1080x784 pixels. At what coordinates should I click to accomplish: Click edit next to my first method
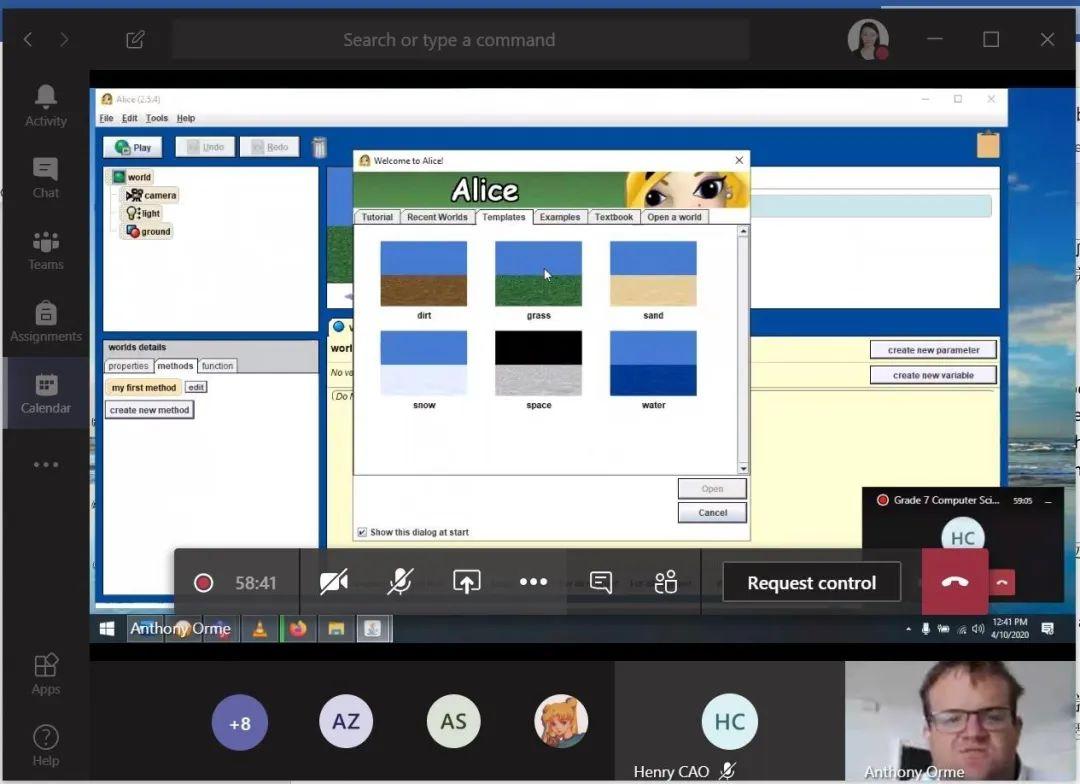pos(196,387)
